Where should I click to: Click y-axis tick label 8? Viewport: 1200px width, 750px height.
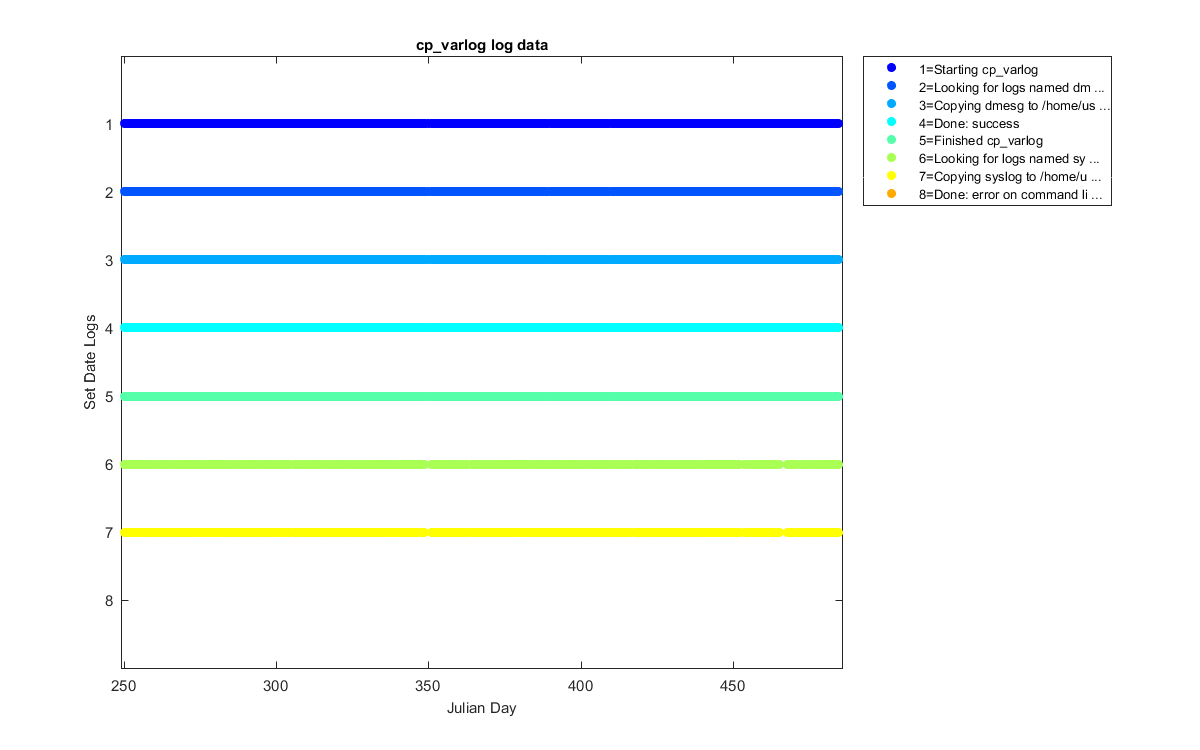(x=108, y=600)
